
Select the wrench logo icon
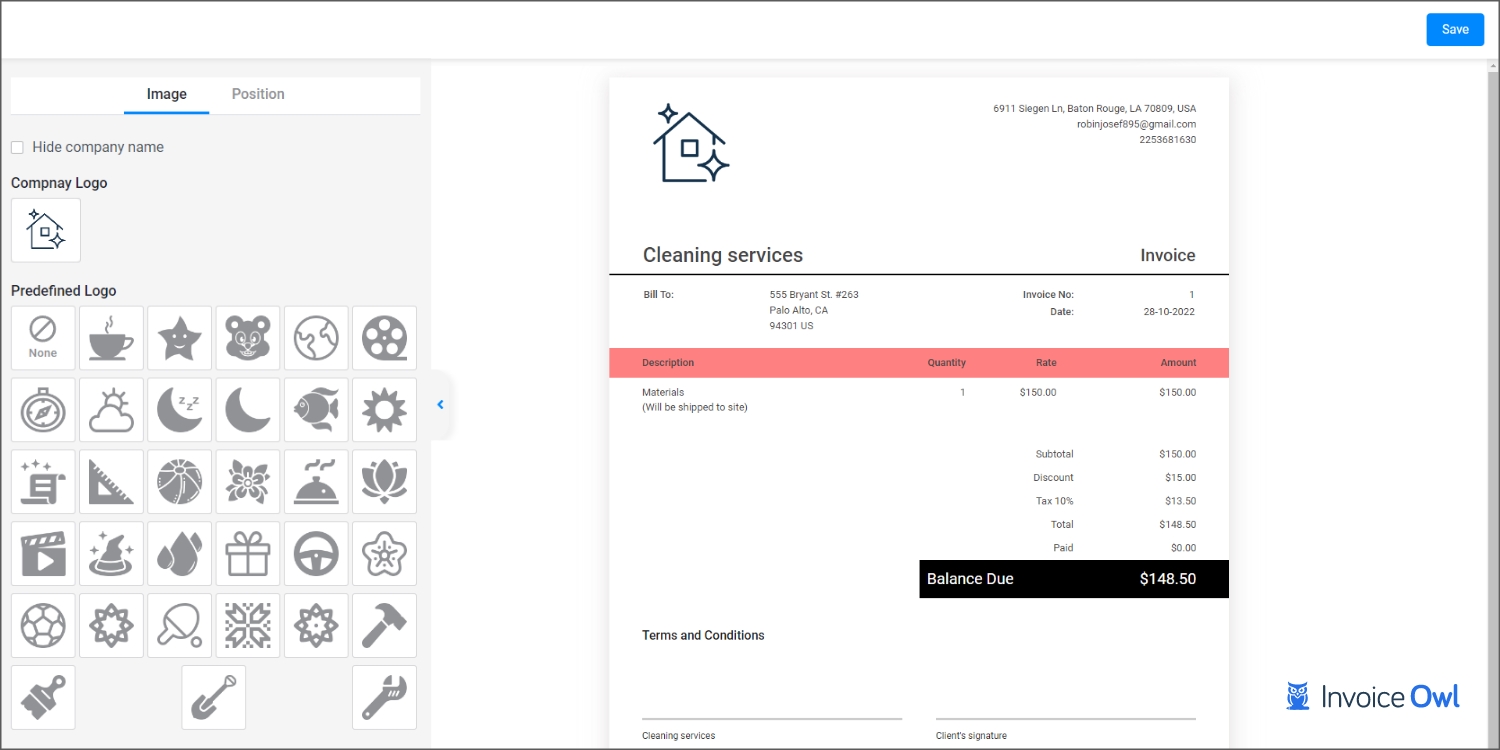click(384, 697)
